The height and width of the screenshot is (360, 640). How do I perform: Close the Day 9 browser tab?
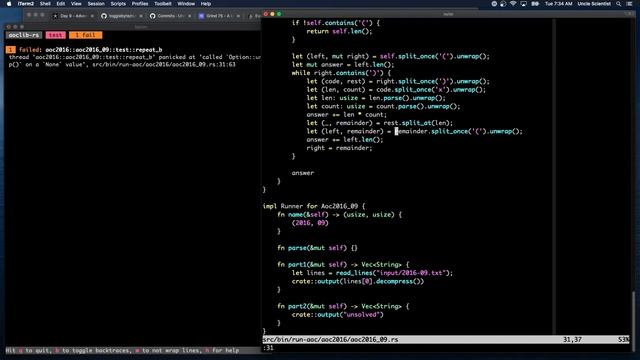pos(92,16)
